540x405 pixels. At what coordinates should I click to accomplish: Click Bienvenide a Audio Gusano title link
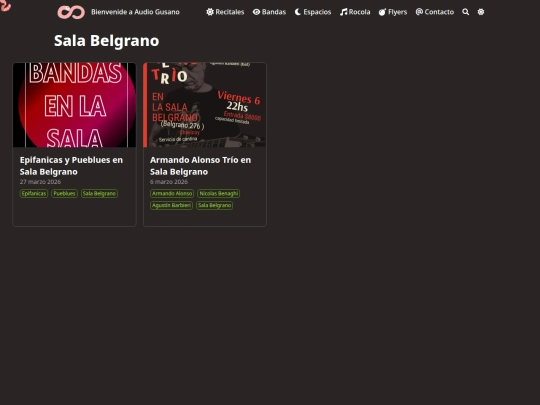point(135,12)
